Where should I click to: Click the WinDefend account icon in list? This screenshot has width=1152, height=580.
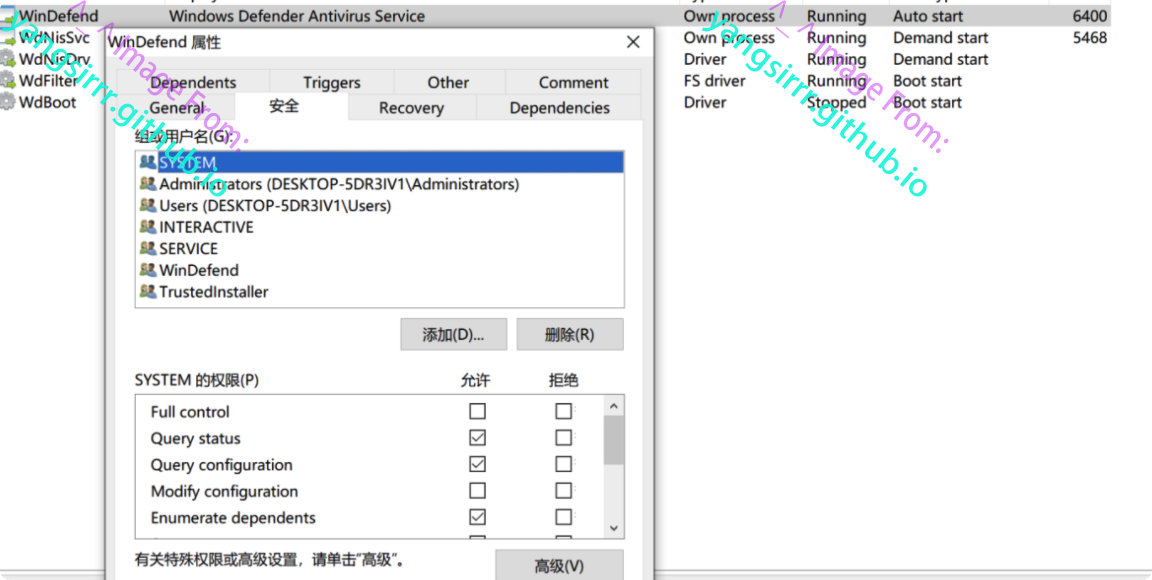point(148,270)
